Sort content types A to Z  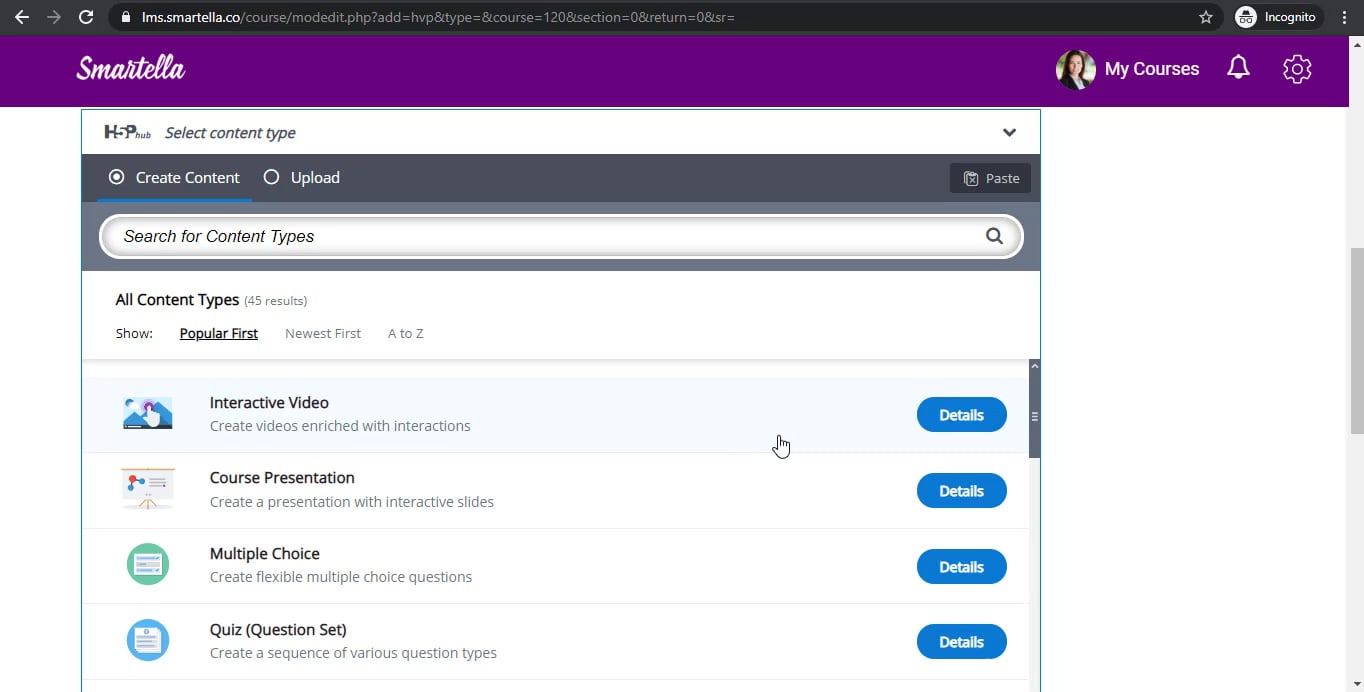coord(406,333)
